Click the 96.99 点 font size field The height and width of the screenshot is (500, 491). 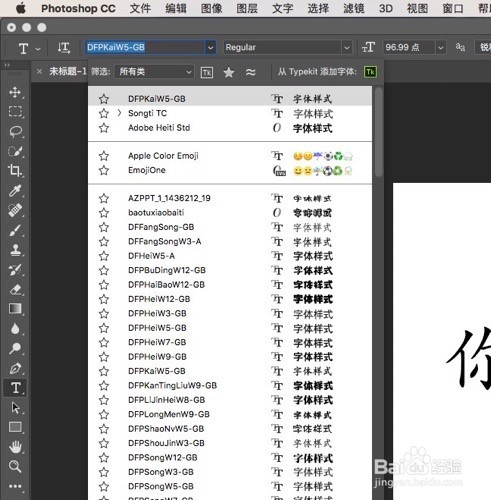tap(409, 48)
